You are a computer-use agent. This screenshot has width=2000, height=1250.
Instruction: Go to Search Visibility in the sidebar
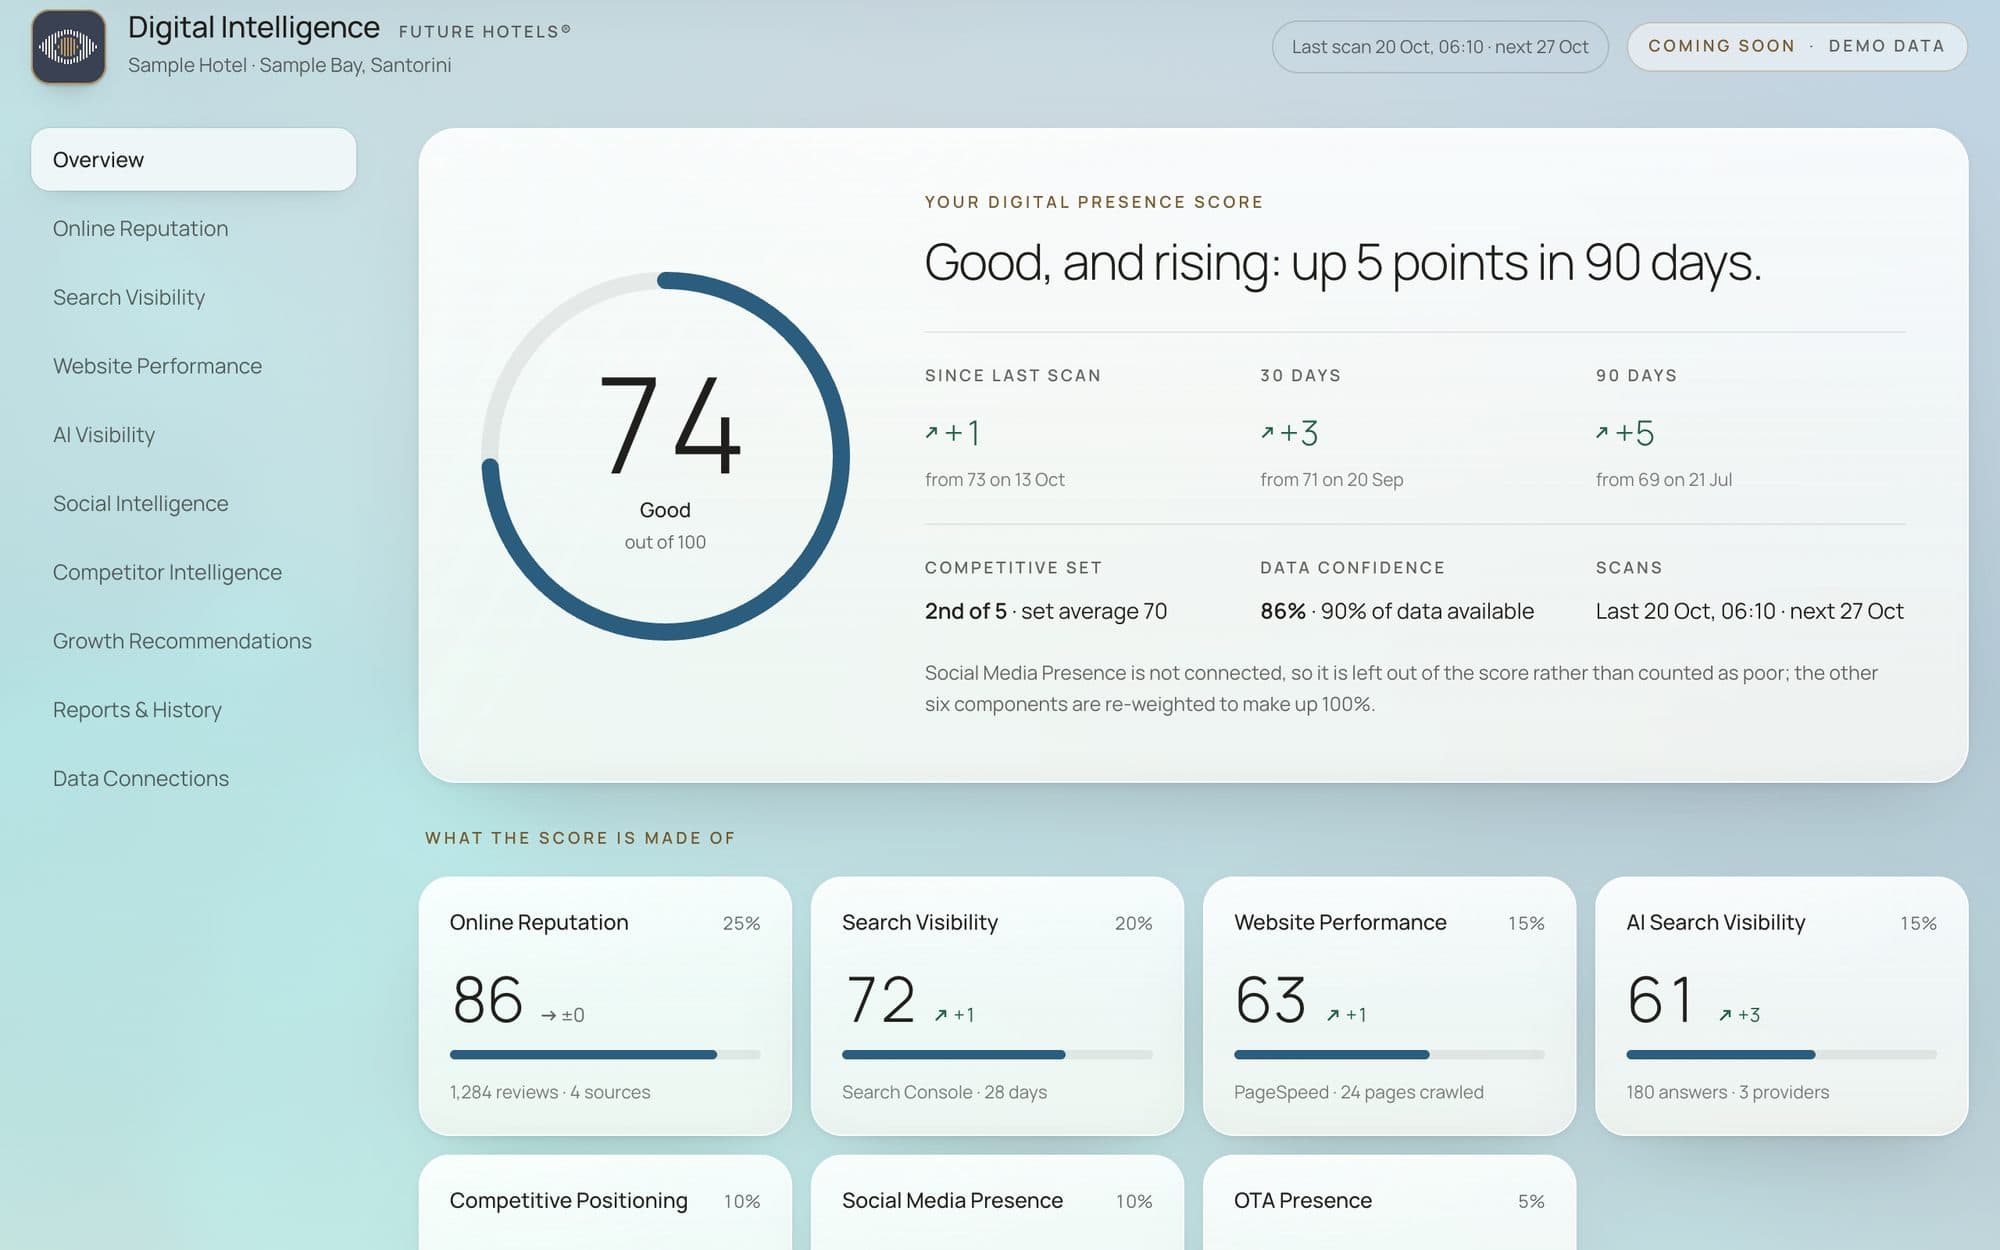click(193, 298)
